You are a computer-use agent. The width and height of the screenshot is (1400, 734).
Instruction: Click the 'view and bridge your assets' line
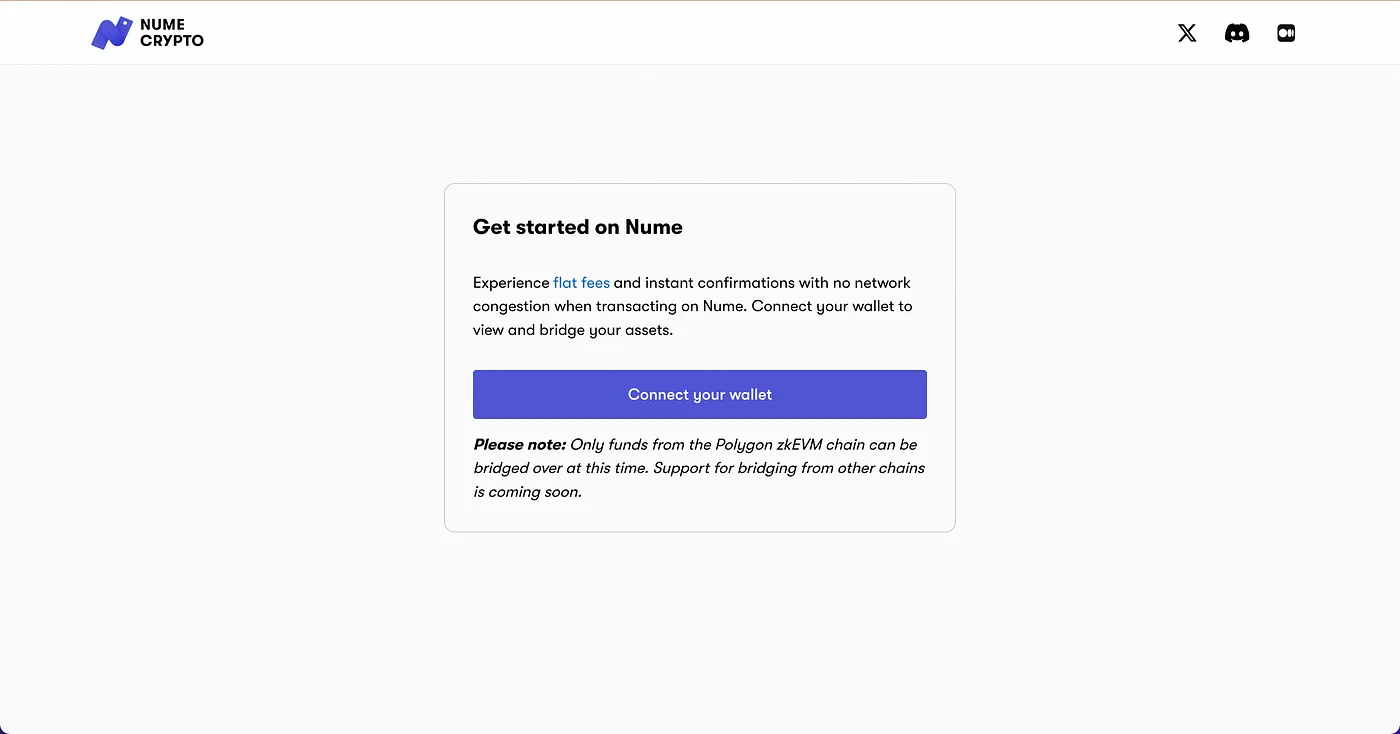(573, 330)
